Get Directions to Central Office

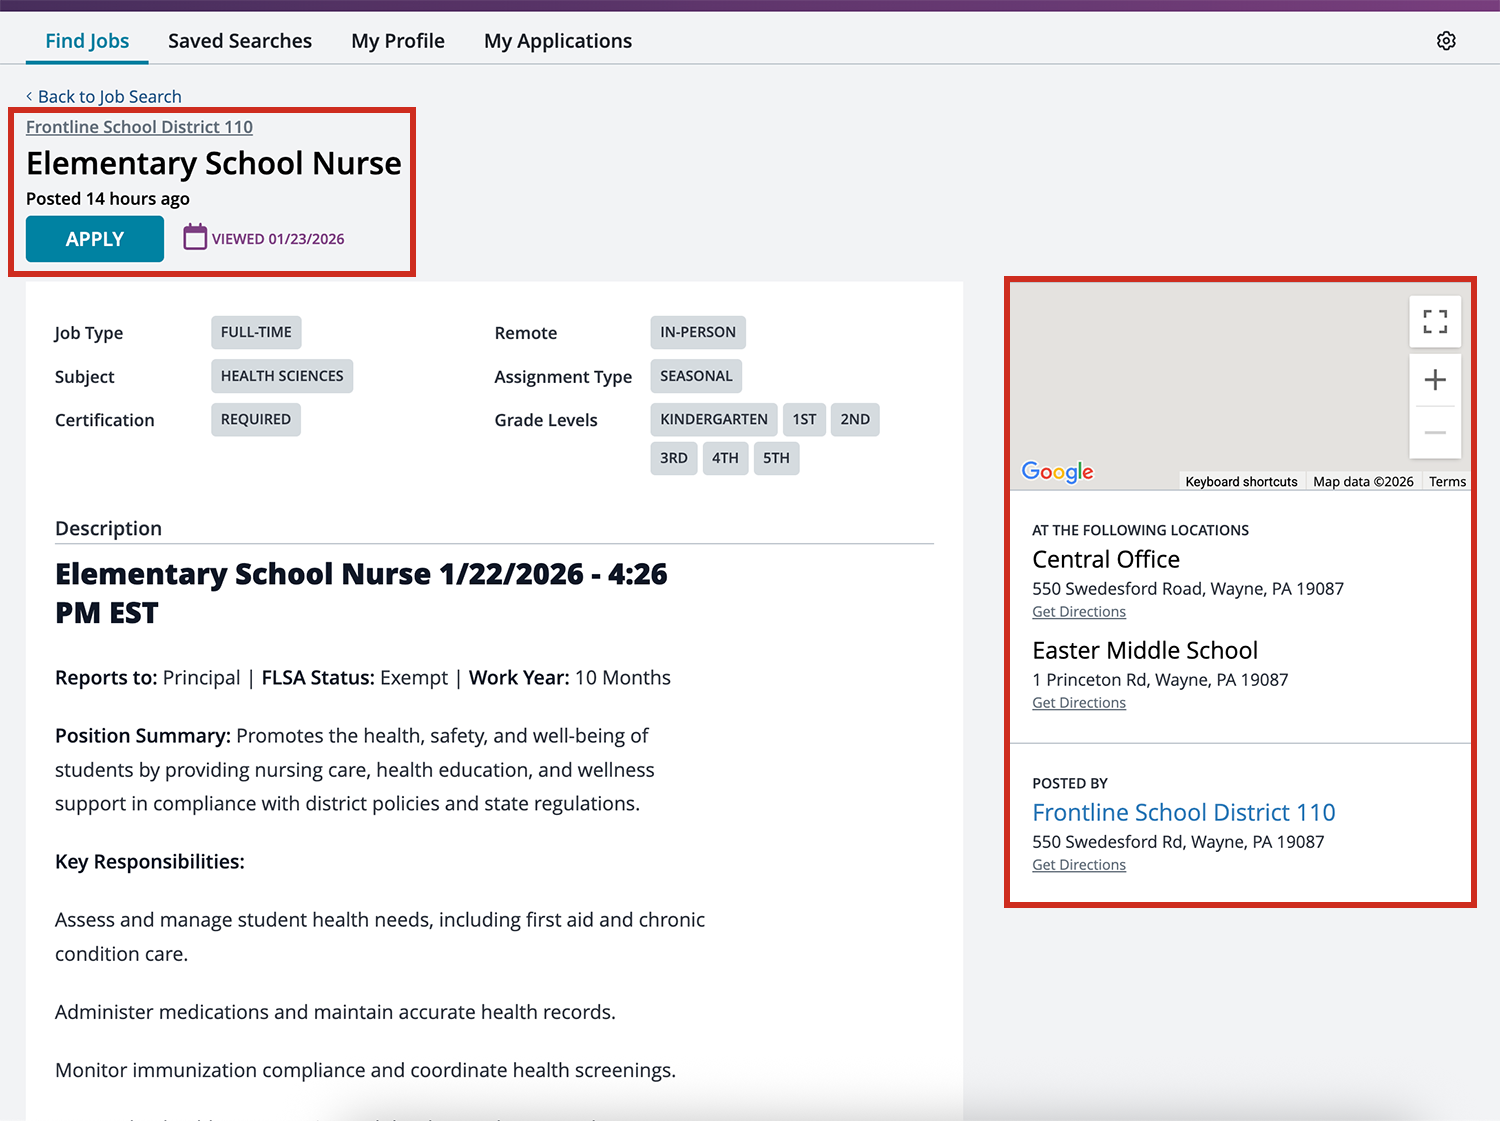click(1078, 611)
